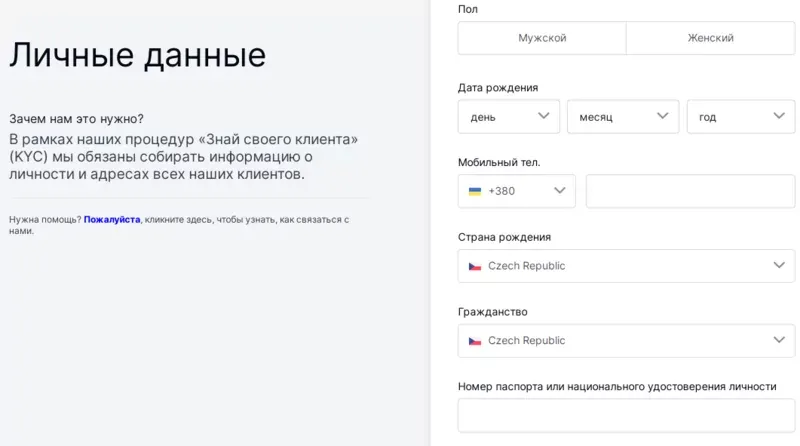
Task: Open the год birth year dropdown
Action: click(741, 117)
